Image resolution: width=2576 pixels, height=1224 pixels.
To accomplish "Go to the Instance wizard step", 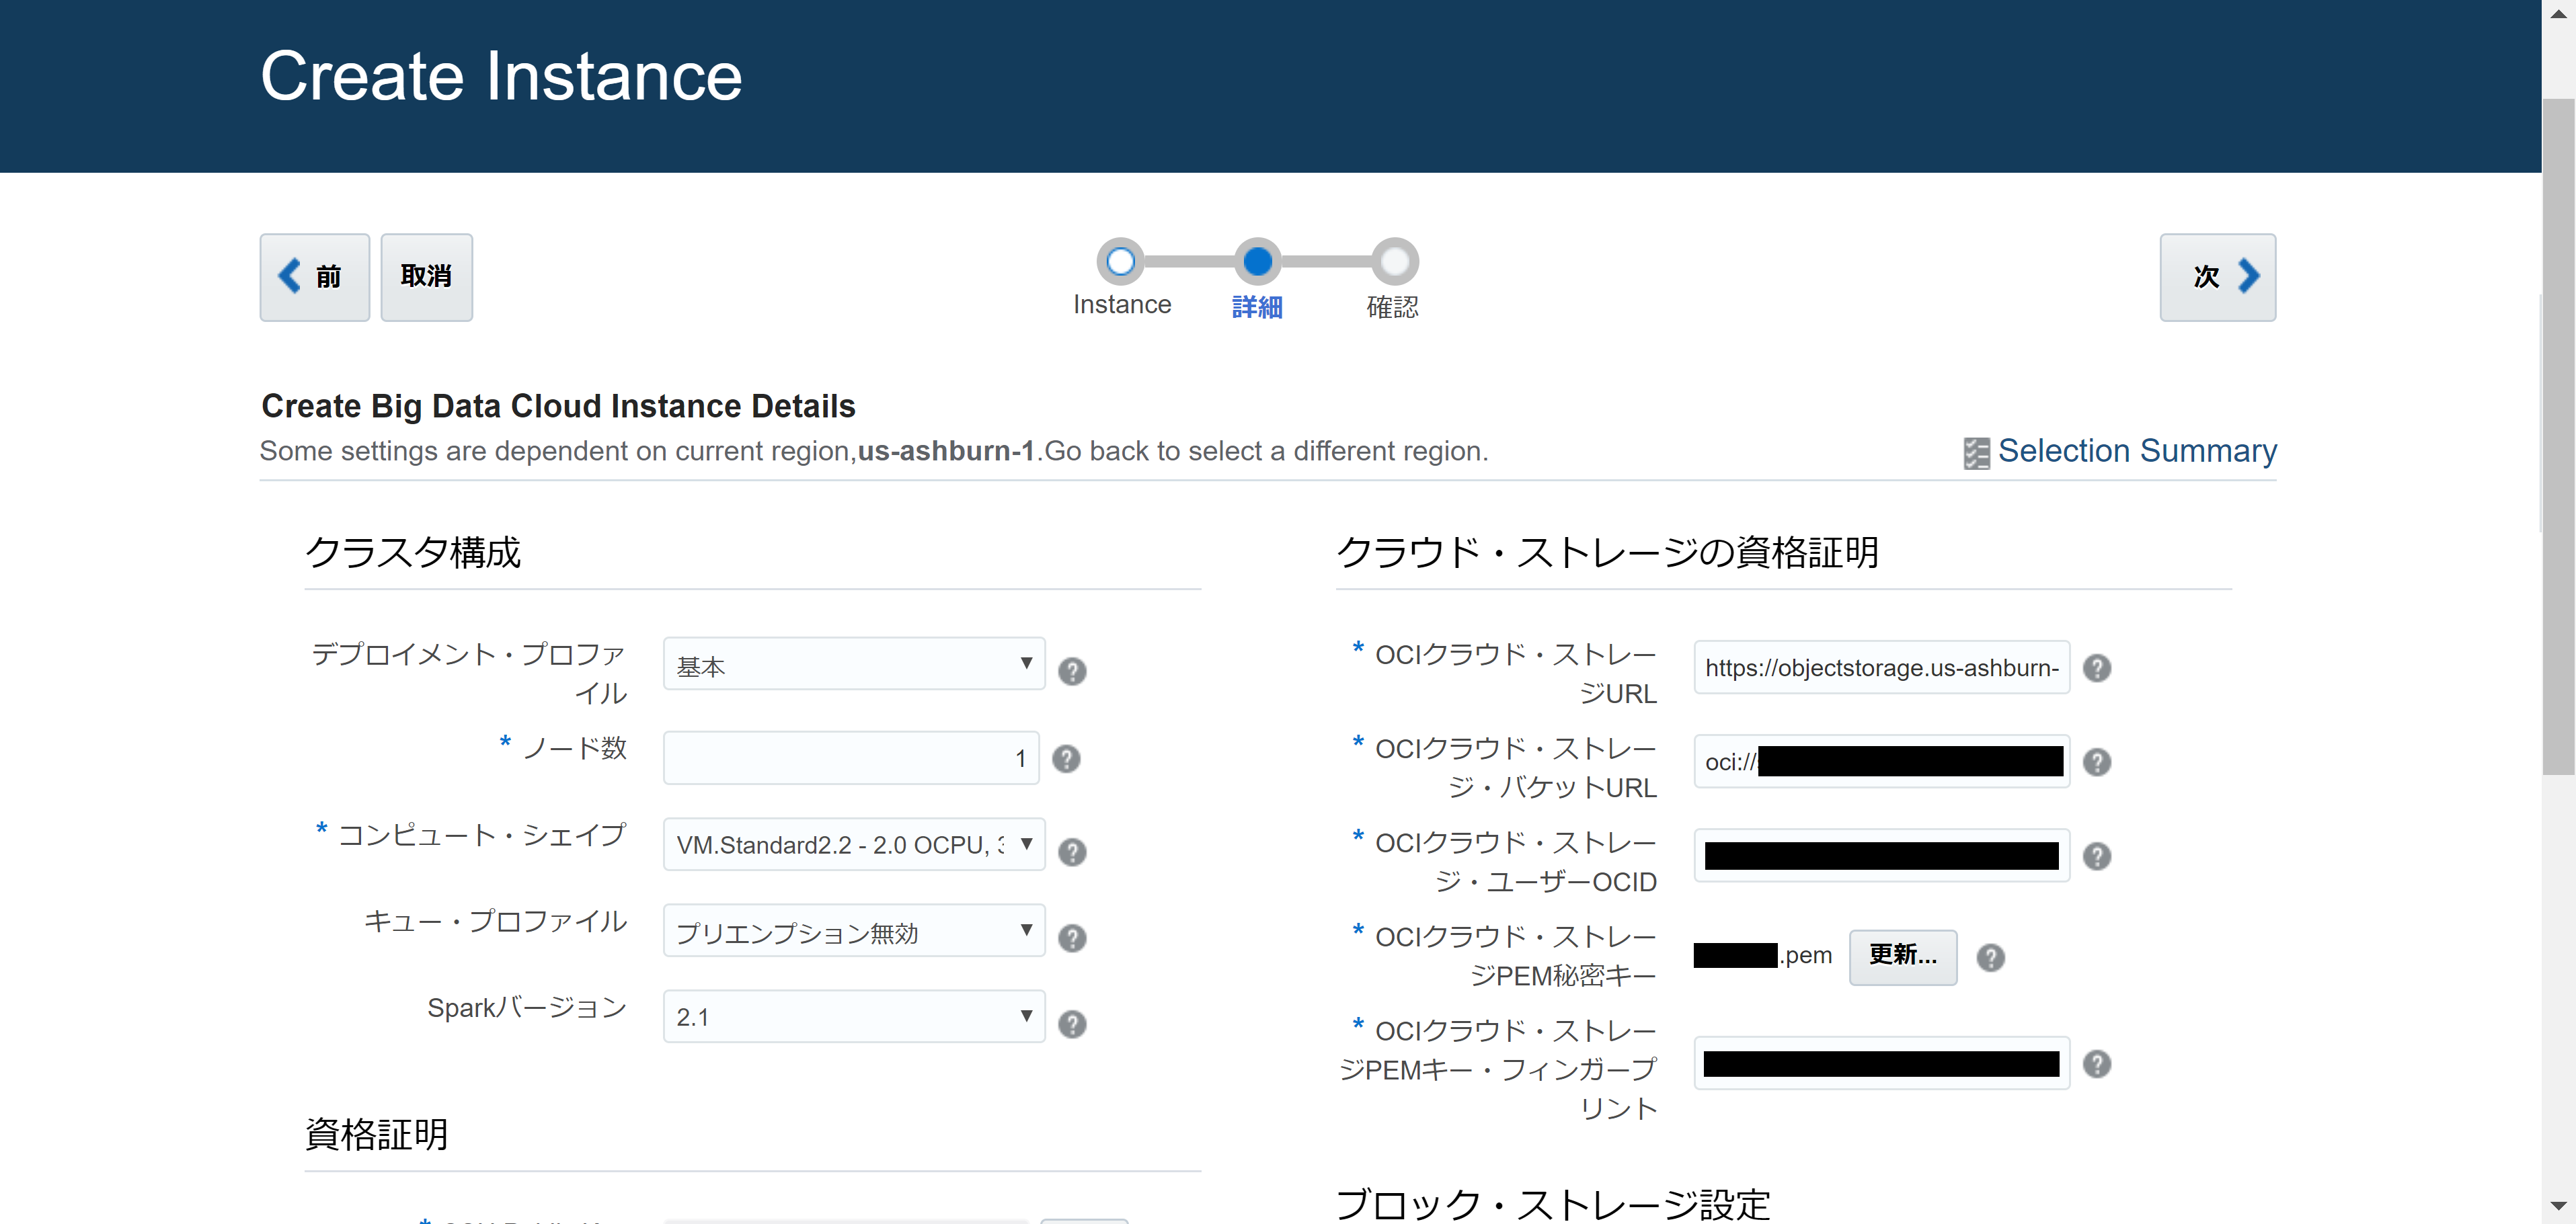I will pyautogui.click(x=1120, y=262).
